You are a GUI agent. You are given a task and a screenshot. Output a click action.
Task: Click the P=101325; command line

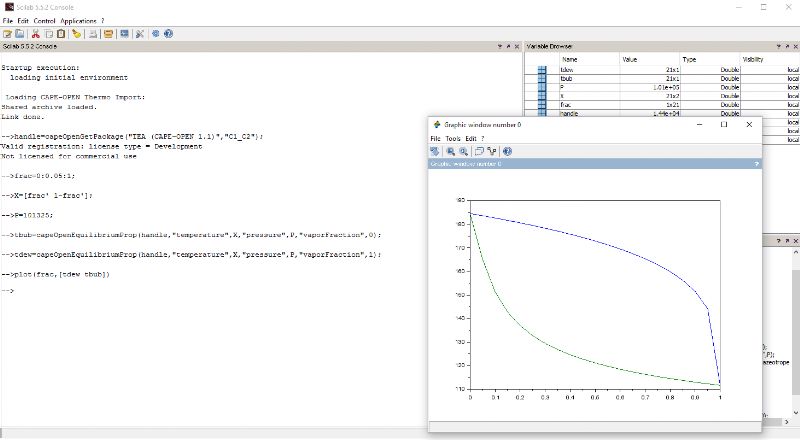pyautogui.click(x=27, y=215)
